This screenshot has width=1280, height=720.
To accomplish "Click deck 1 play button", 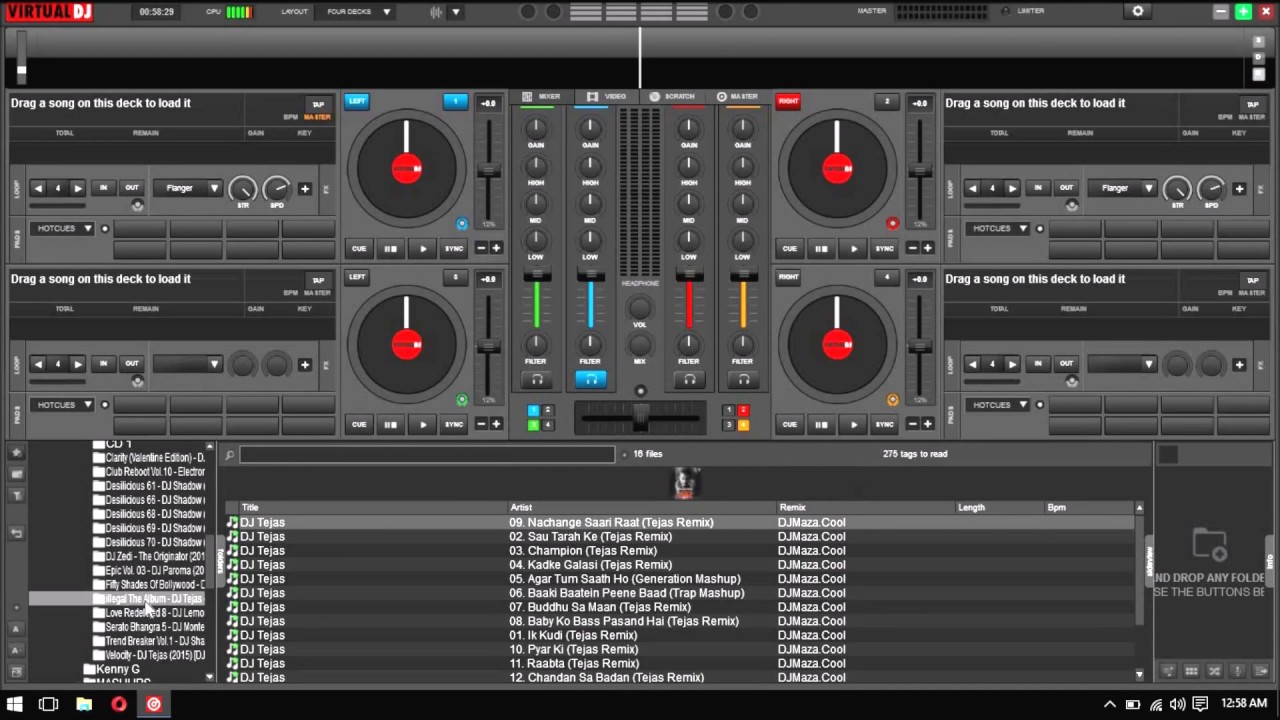I will pyautogui.click(x=422, y=248).
